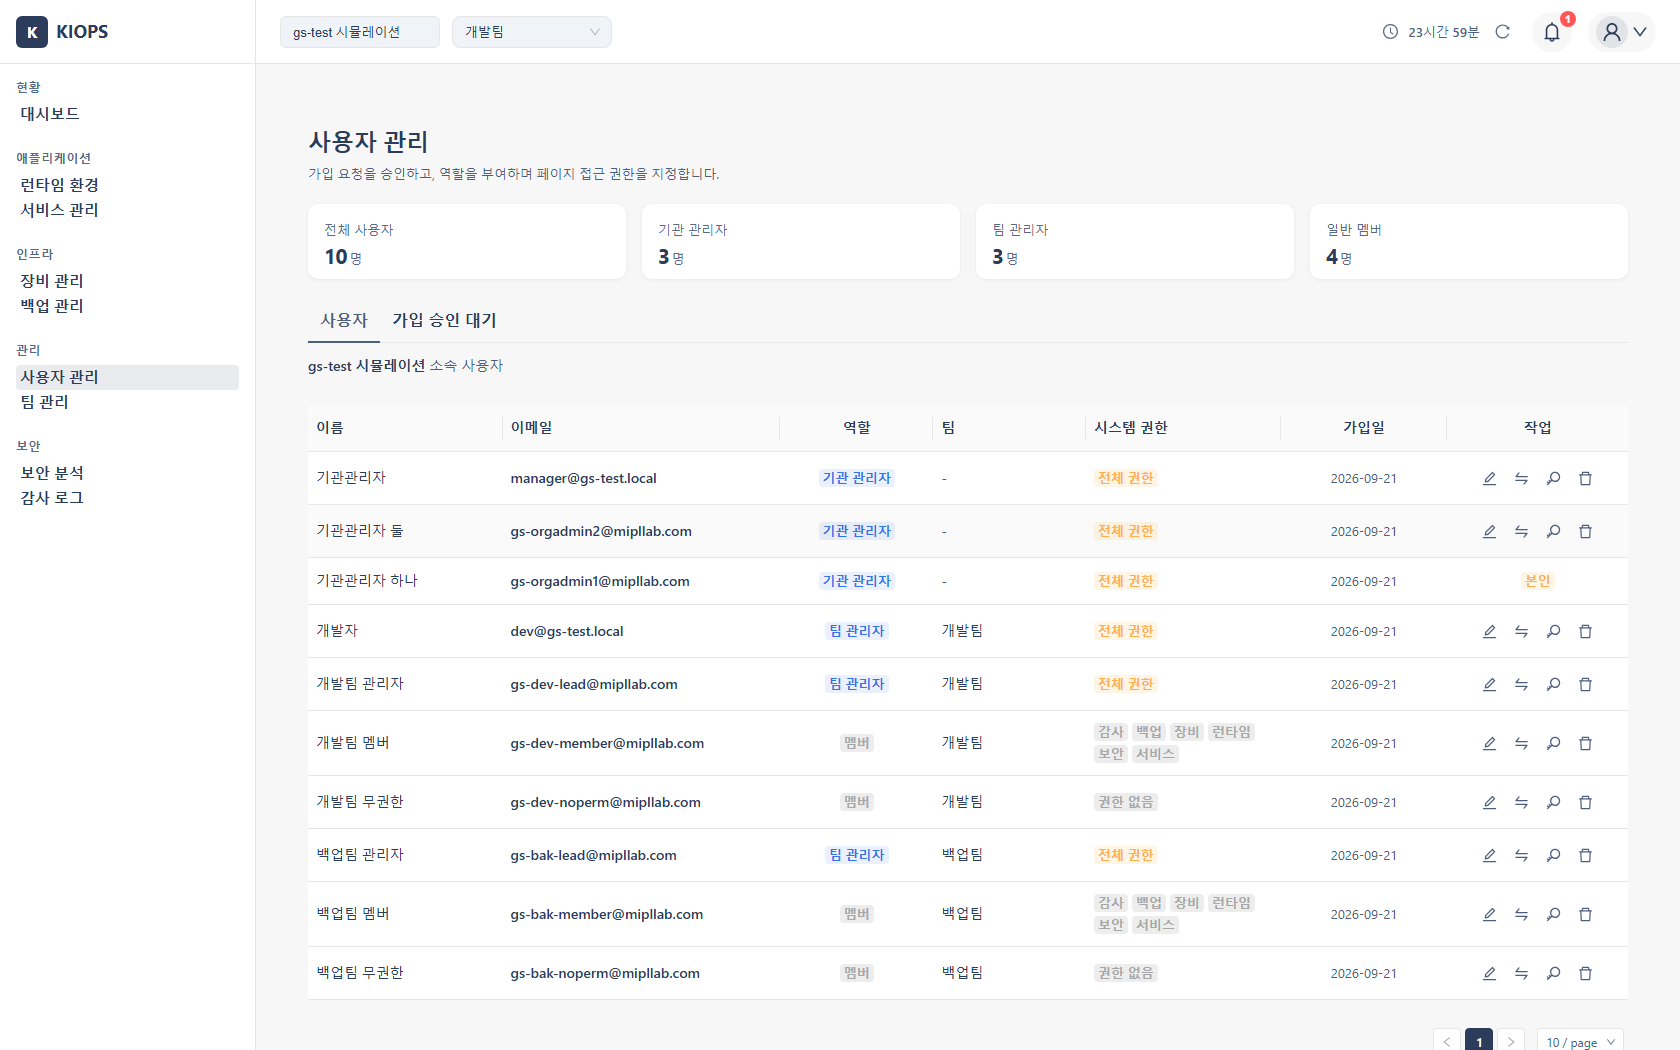
Task: Click the gs-test 시뮬레이션 organization field
Action: (360, 32)
